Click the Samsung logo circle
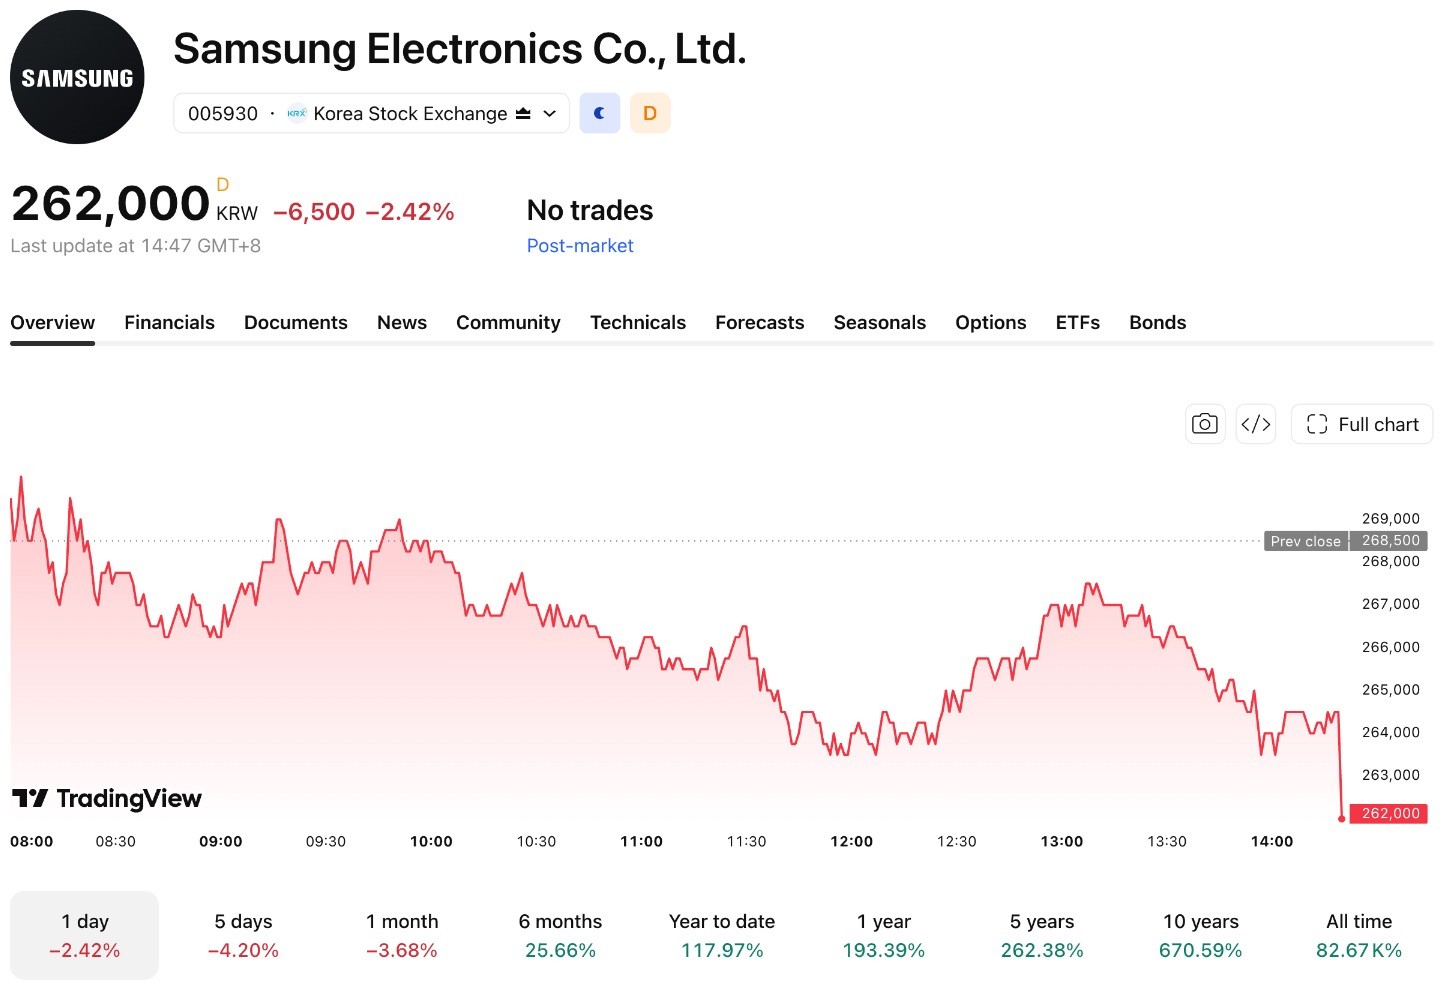 click(77, 77)
